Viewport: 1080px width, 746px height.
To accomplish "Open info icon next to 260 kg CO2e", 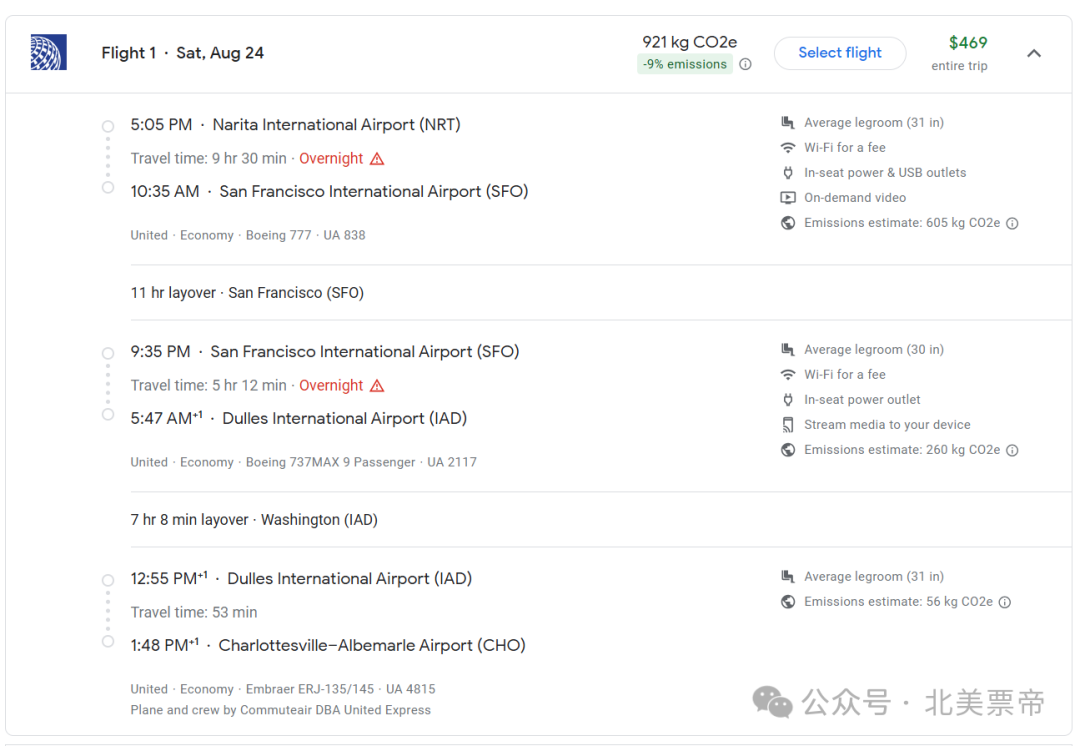I will (1012, 450).
